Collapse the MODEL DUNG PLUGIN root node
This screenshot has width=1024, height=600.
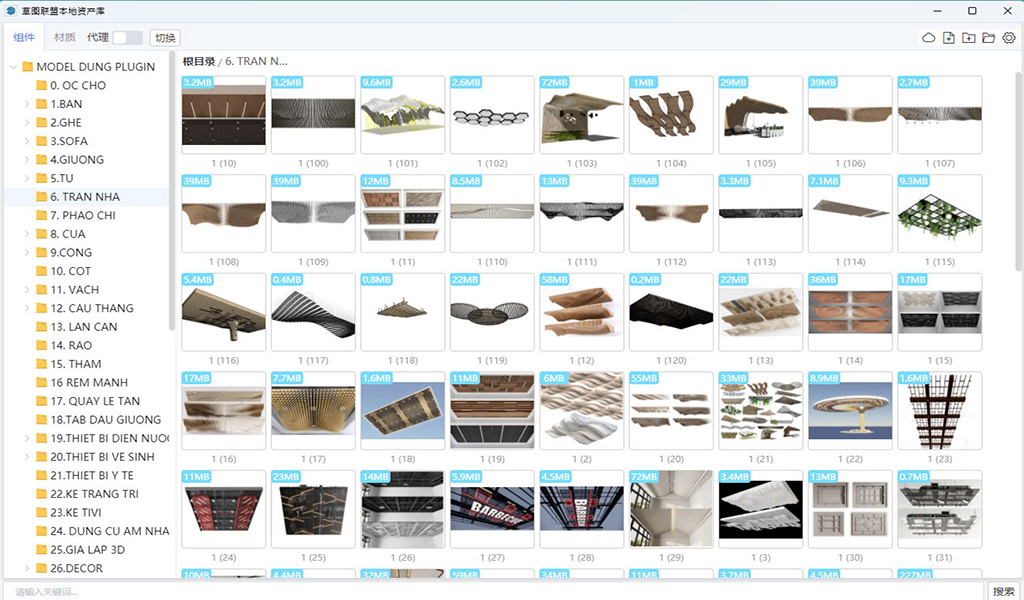click(x=13, y=67)
